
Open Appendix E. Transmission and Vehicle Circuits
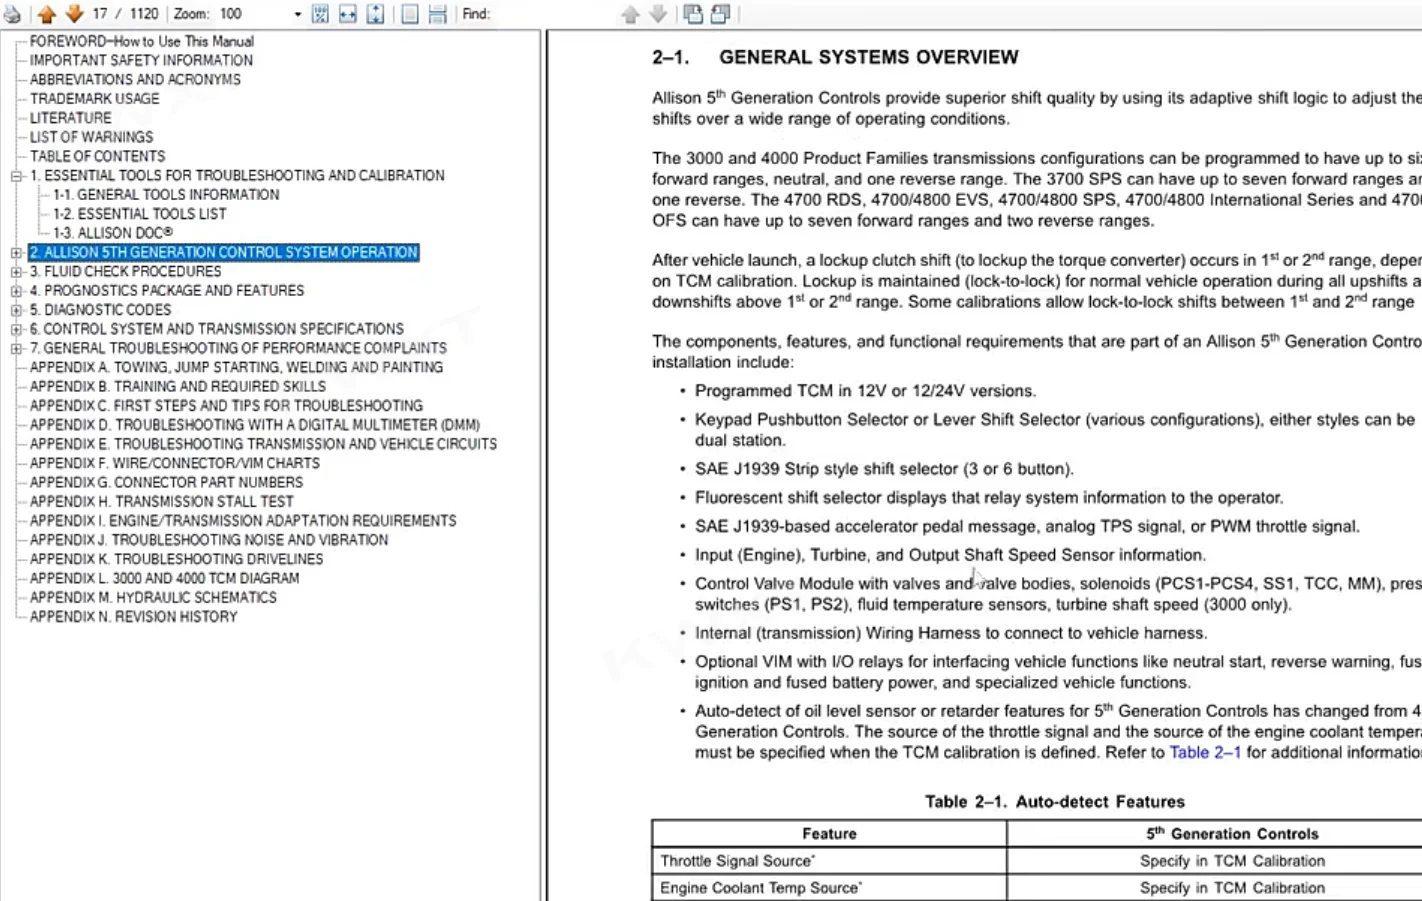coord(263,444)
